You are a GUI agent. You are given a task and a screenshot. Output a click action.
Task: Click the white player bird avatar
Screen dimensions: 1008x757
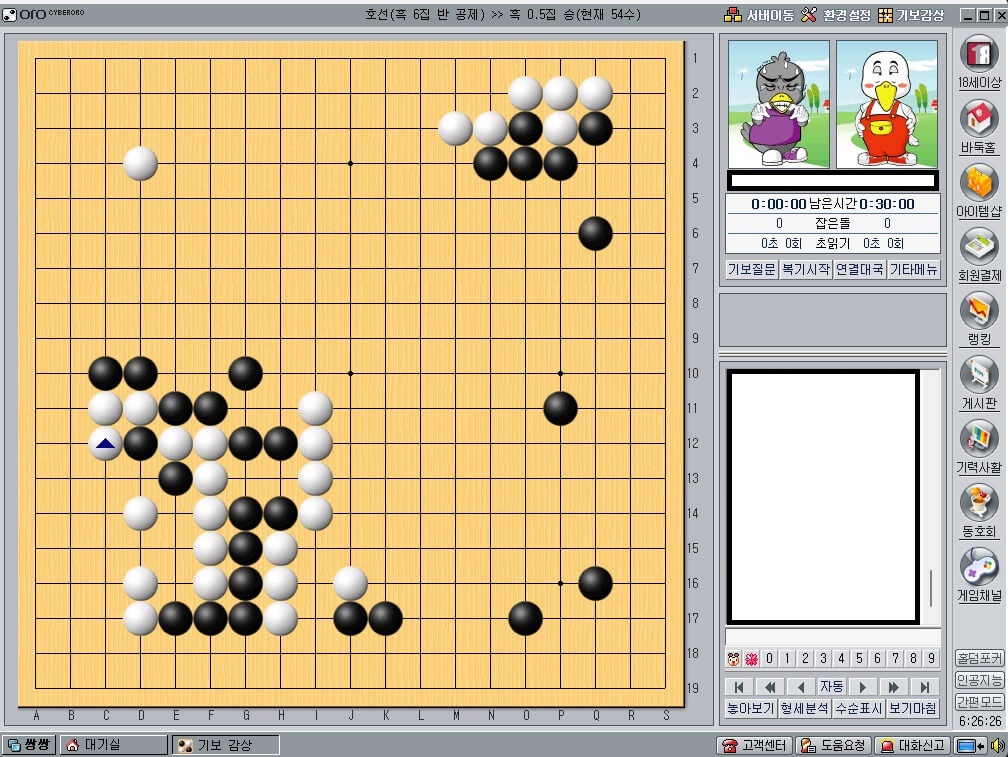point(886,104)
